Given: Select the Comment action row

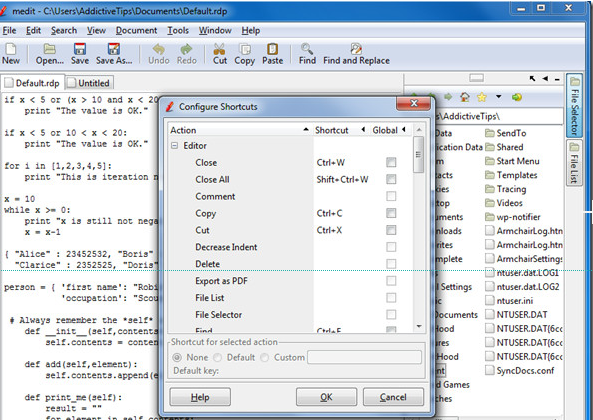Looking at the screenshot, I should (289, 196).
